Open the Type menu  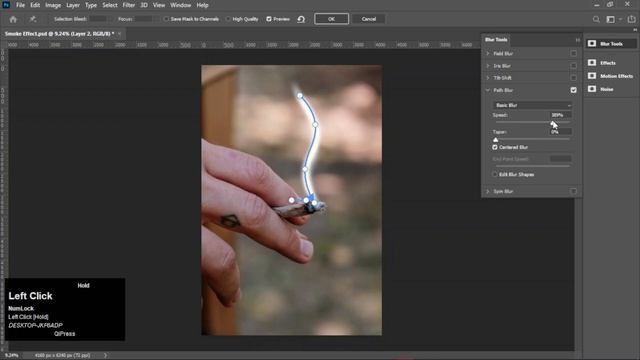(91, 5)
